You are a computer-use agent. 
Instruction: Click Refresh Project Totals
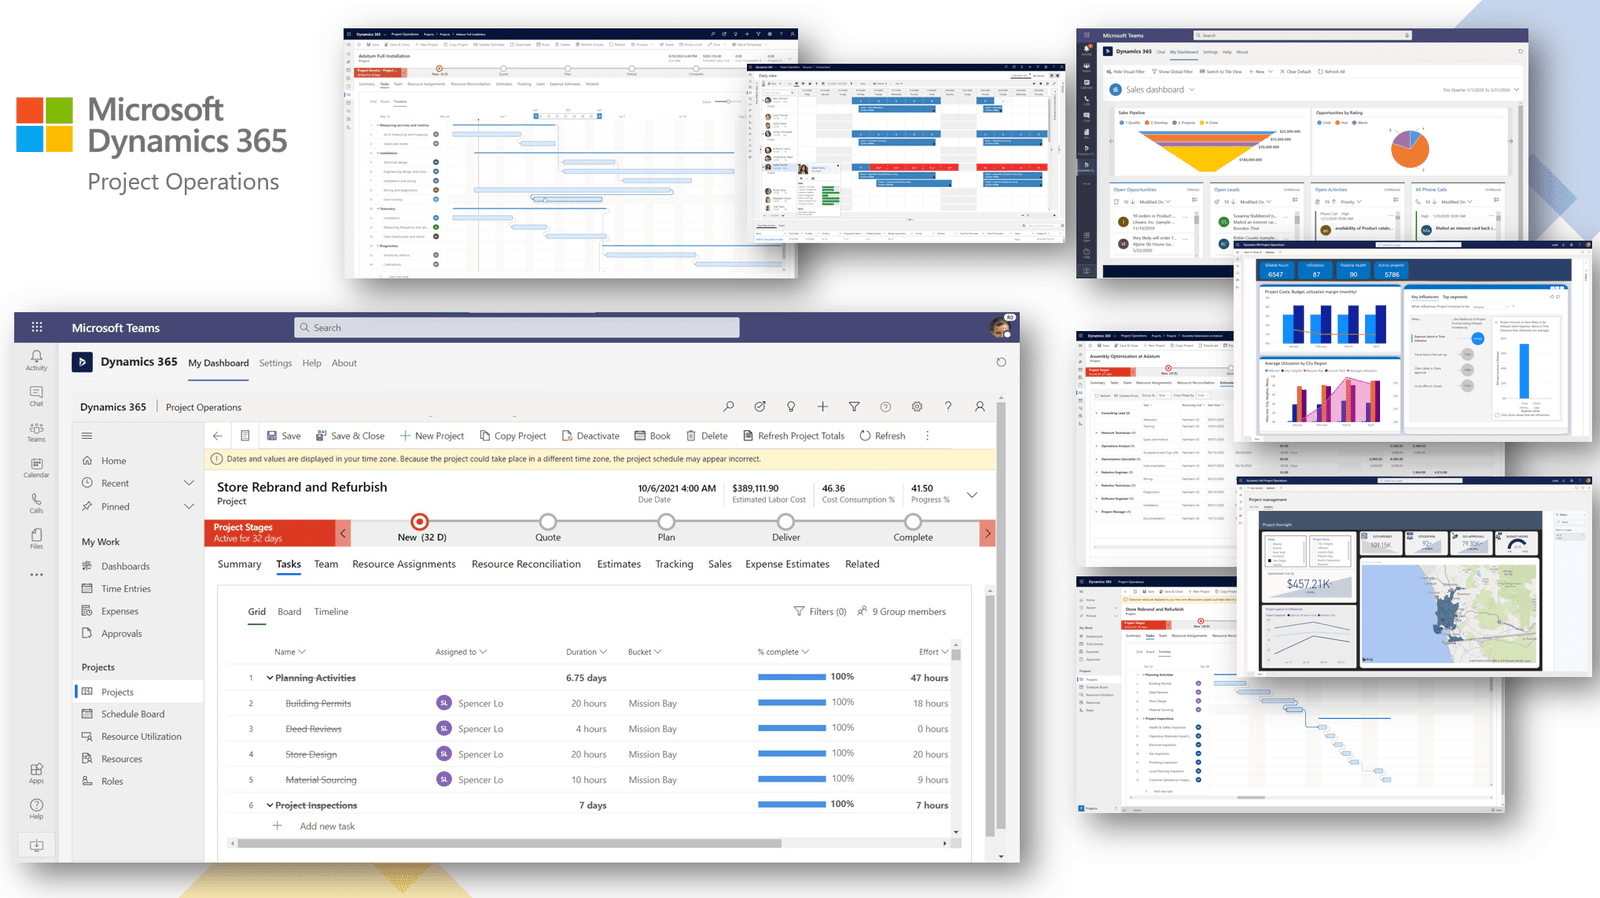pyautogui.click(x=793, y=436)
